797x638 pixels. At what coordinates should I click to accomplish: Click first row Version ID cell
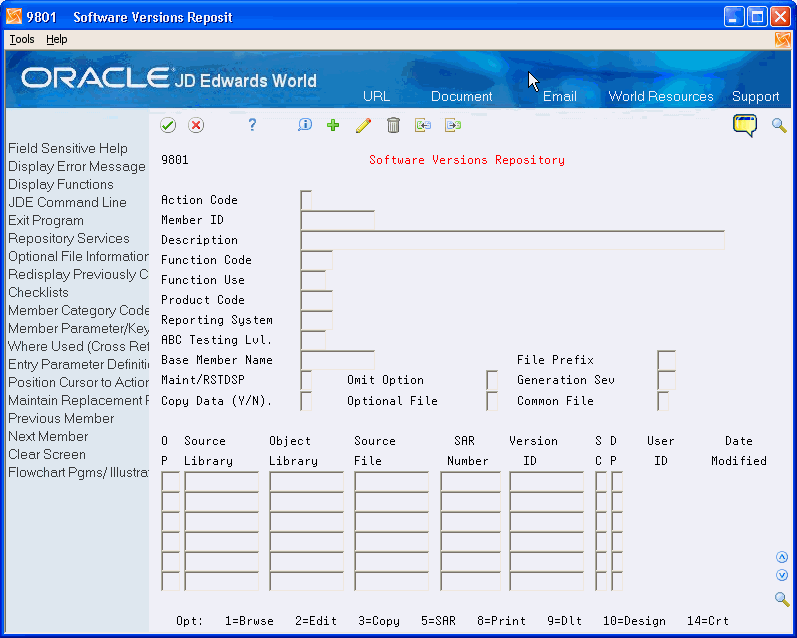546,481
